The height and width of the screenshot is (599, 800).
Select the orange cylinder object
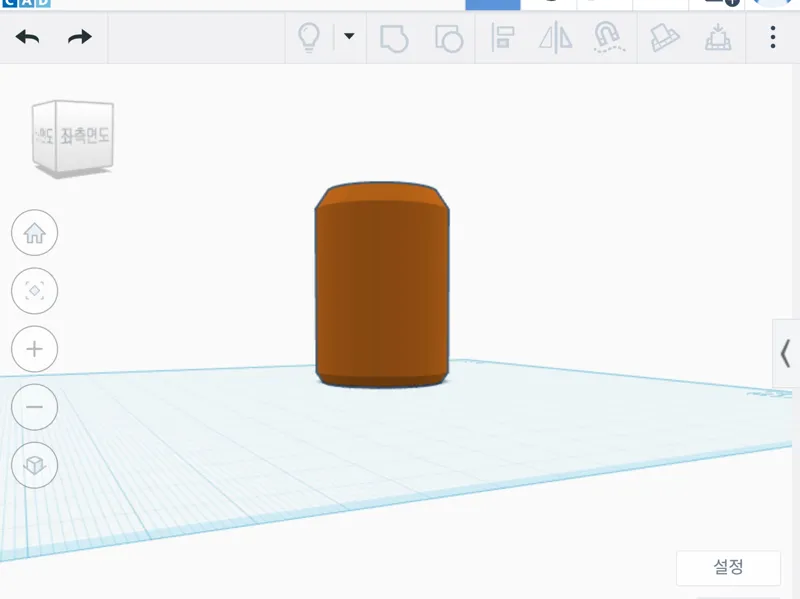tap(382, 285)
